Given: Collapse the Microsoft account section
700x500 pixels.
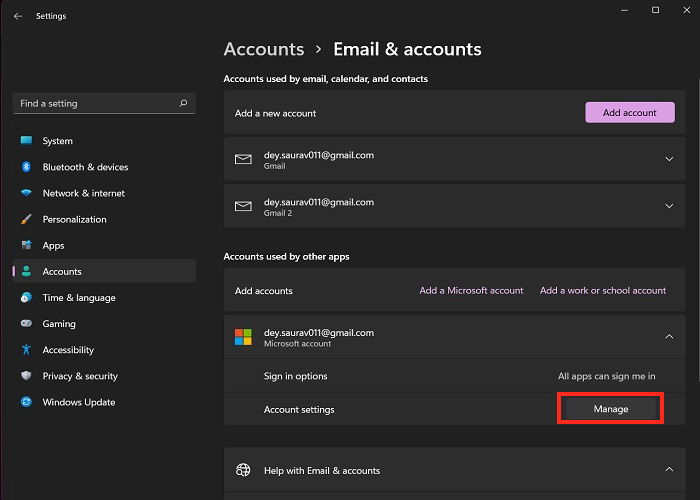Looking at the screenshot, I should point(668,337).
